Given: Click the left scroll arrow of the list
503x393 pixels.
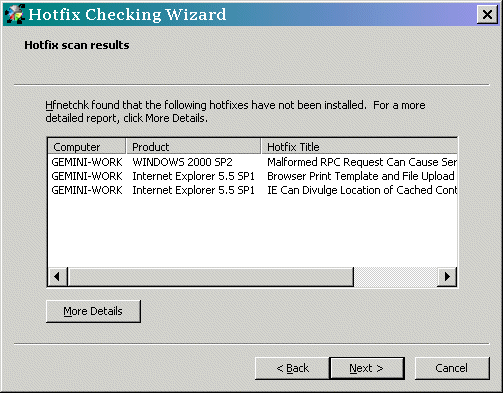Looking at the screenshot, I should tap(57, 276).
